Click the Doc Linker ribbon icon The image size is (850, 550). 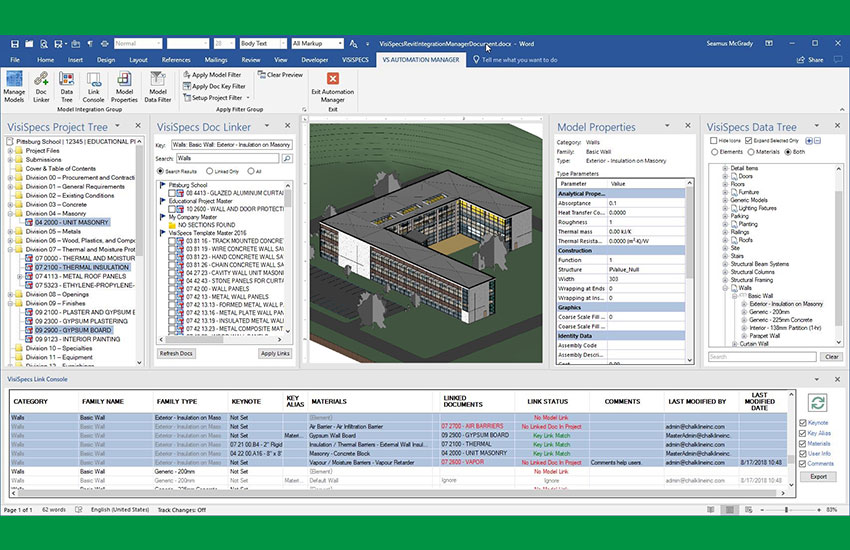43,87
